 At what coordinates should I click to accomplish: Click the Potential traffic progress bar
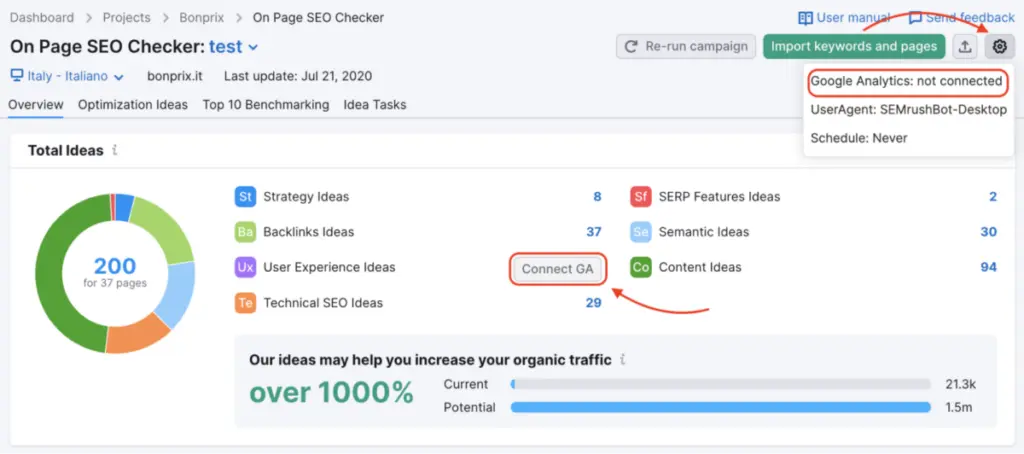720,407
